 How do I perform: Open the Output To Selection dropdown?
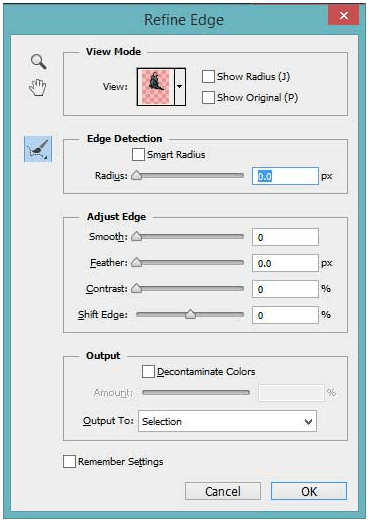(227, 421)
